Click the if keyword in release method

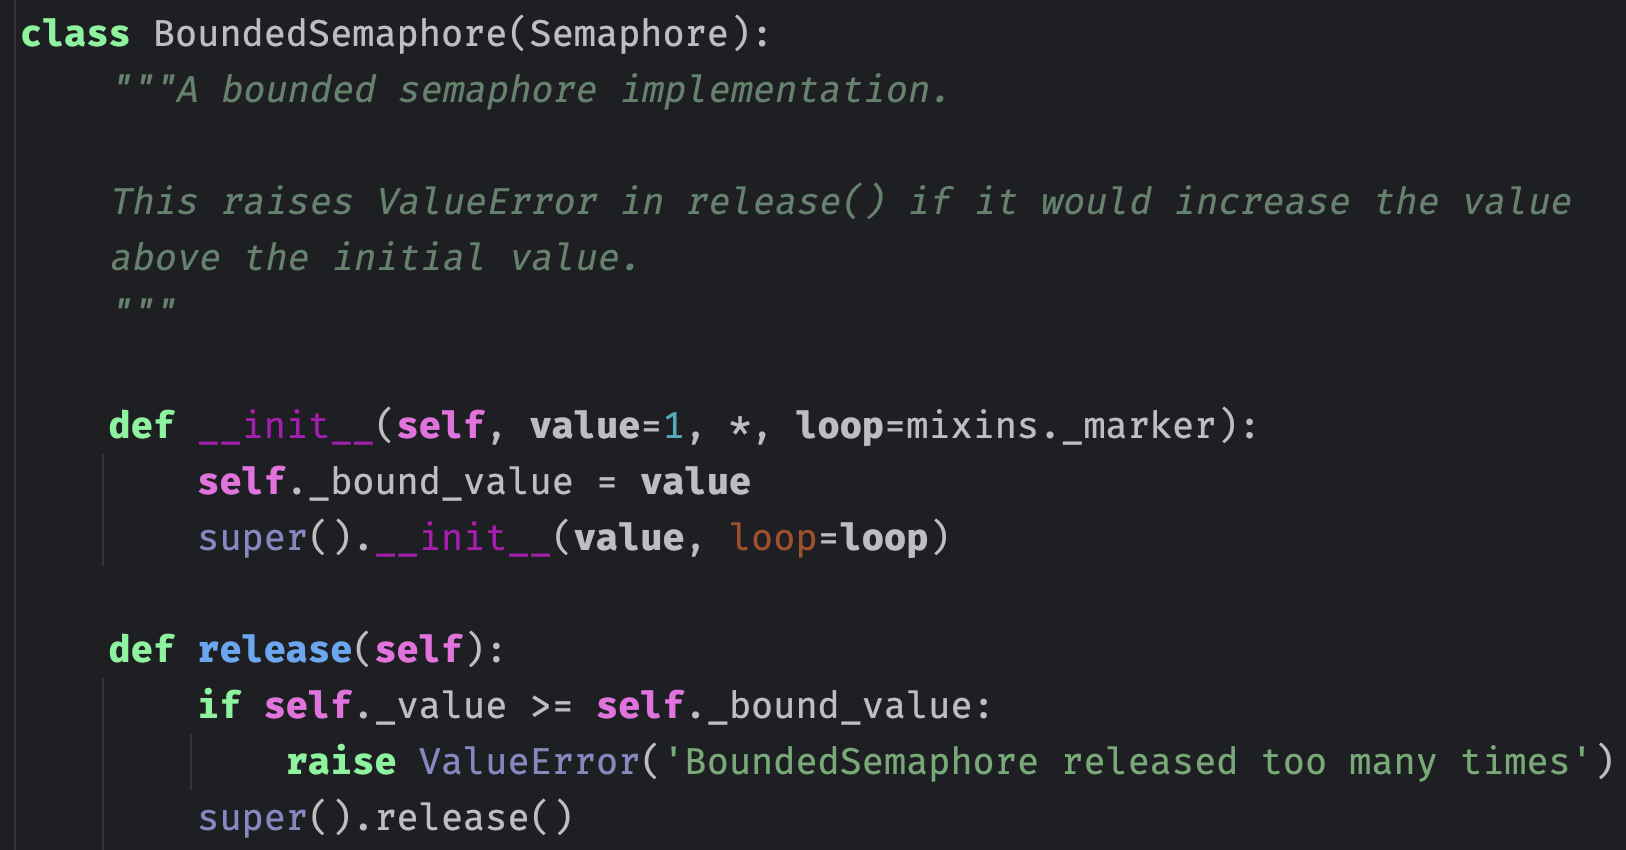coord(219,706)
